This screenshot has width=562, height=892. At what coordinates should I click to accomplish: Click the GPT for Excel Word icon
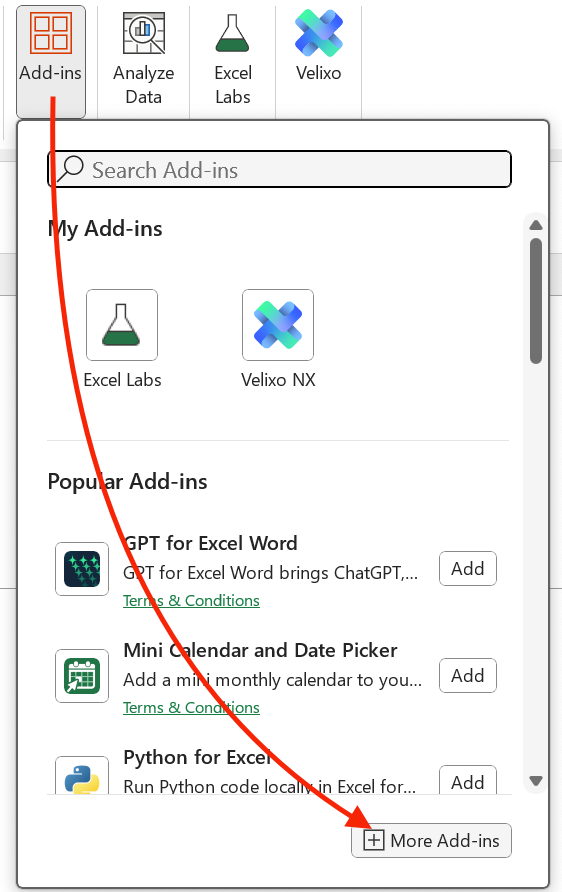82,569
